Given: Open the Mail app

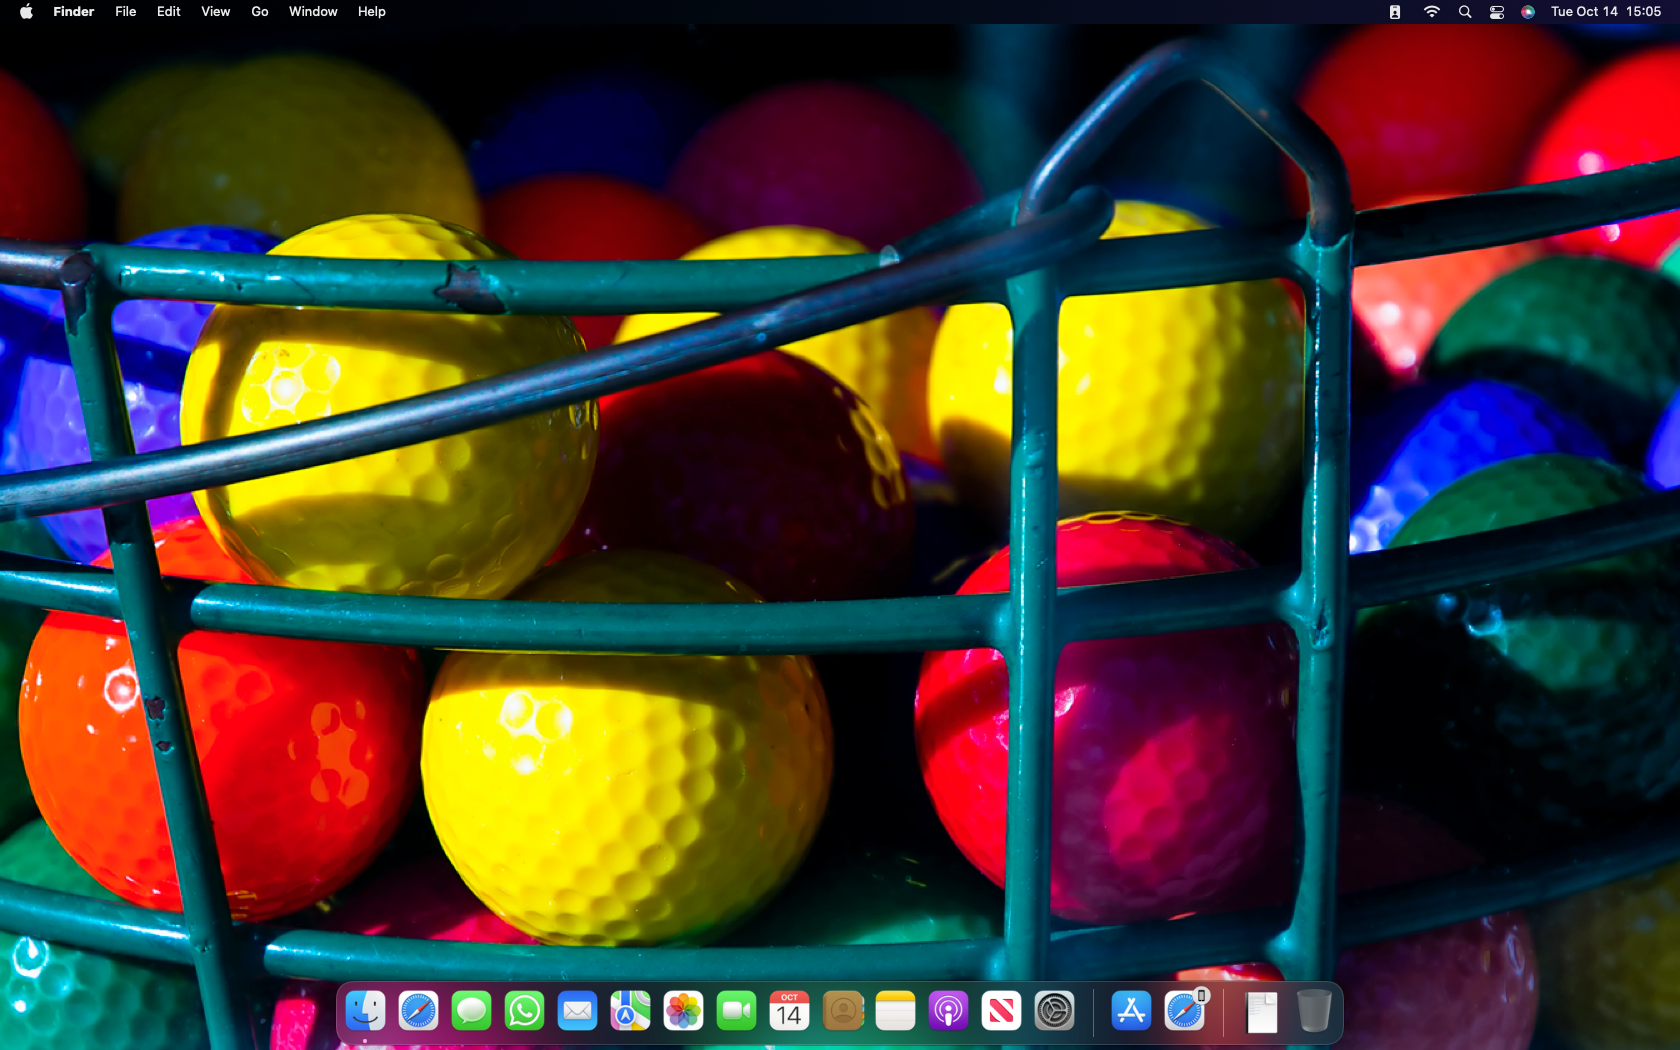Looking at the screenshot, I should pyautogui.click(x=577, y=1011).
